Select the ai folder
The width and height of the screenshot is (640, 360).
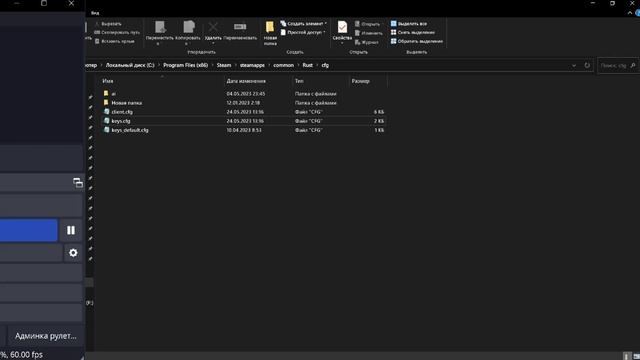(113, 94)
